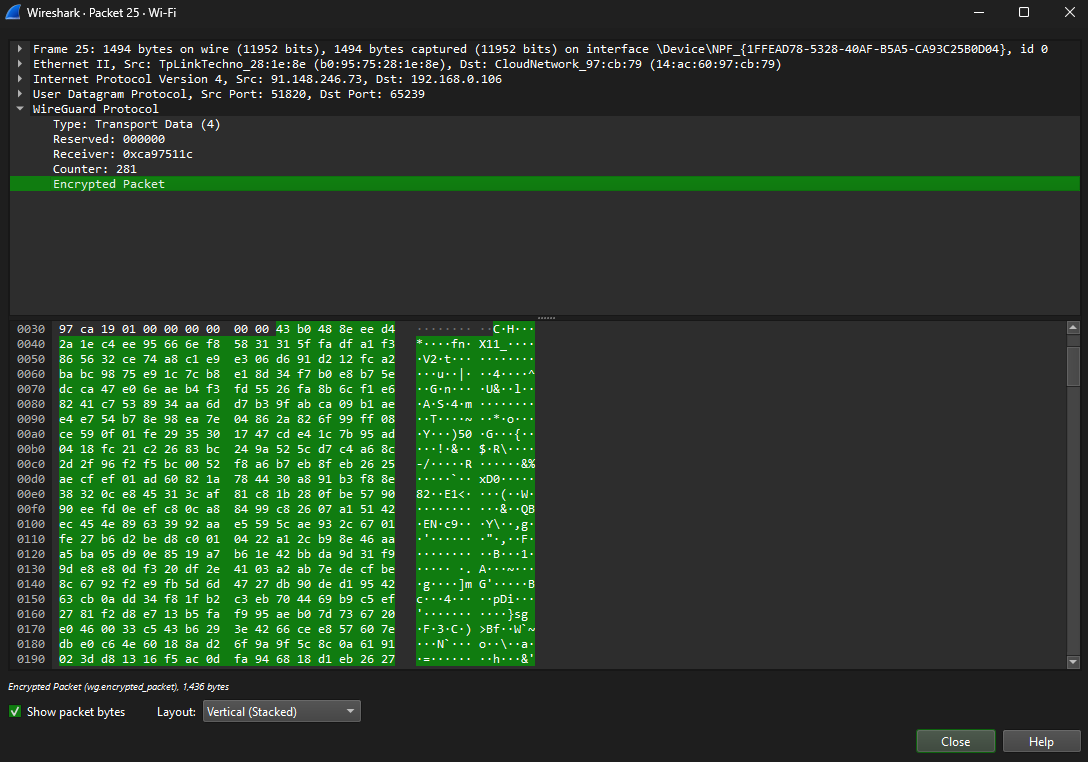
Task: Click the bytes pane scrollbar thumb
Action: [1073, 365]
